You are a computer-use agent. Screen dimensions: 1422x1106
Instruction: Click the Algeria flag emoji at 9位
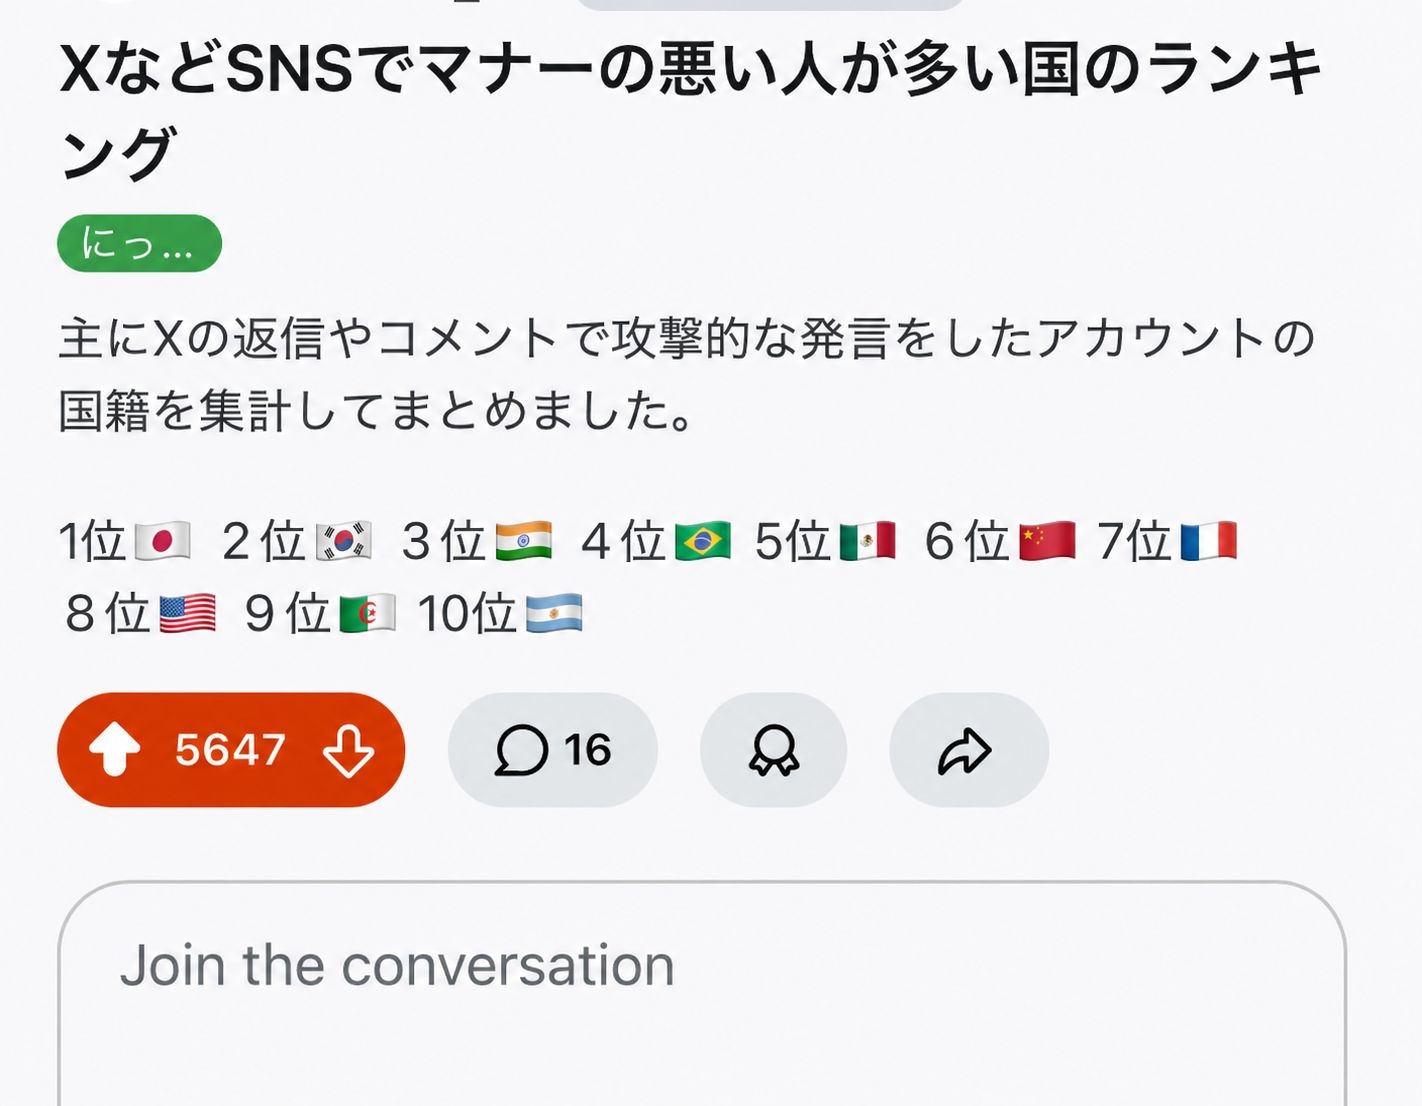click(x=367, y=614)
